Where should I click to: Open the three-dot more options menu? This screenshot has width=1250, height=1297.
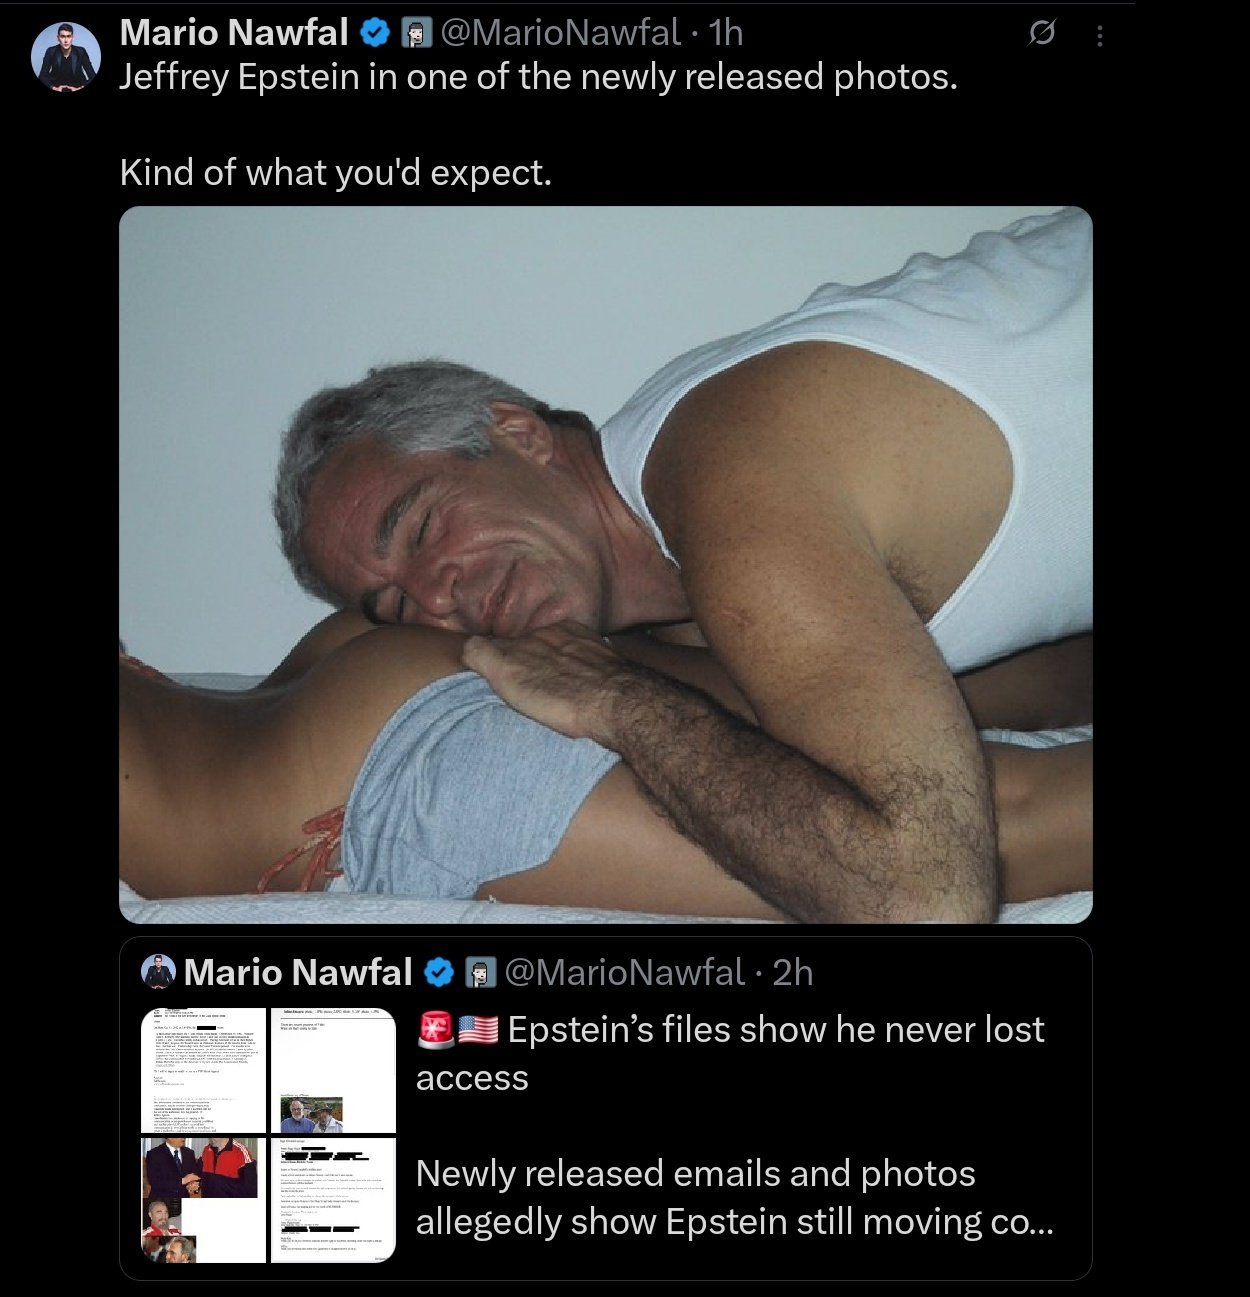[x=1100, y=36]
